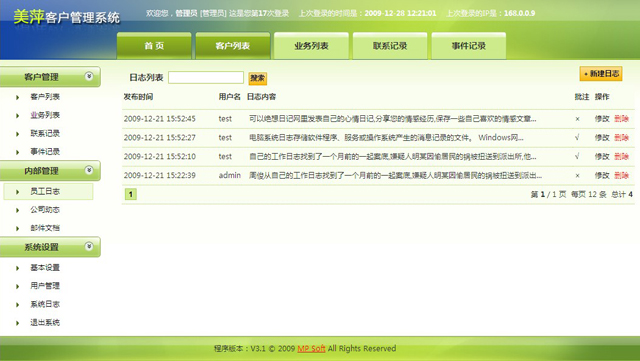Delete the 15:52:10 log entry

coord(621,156)
